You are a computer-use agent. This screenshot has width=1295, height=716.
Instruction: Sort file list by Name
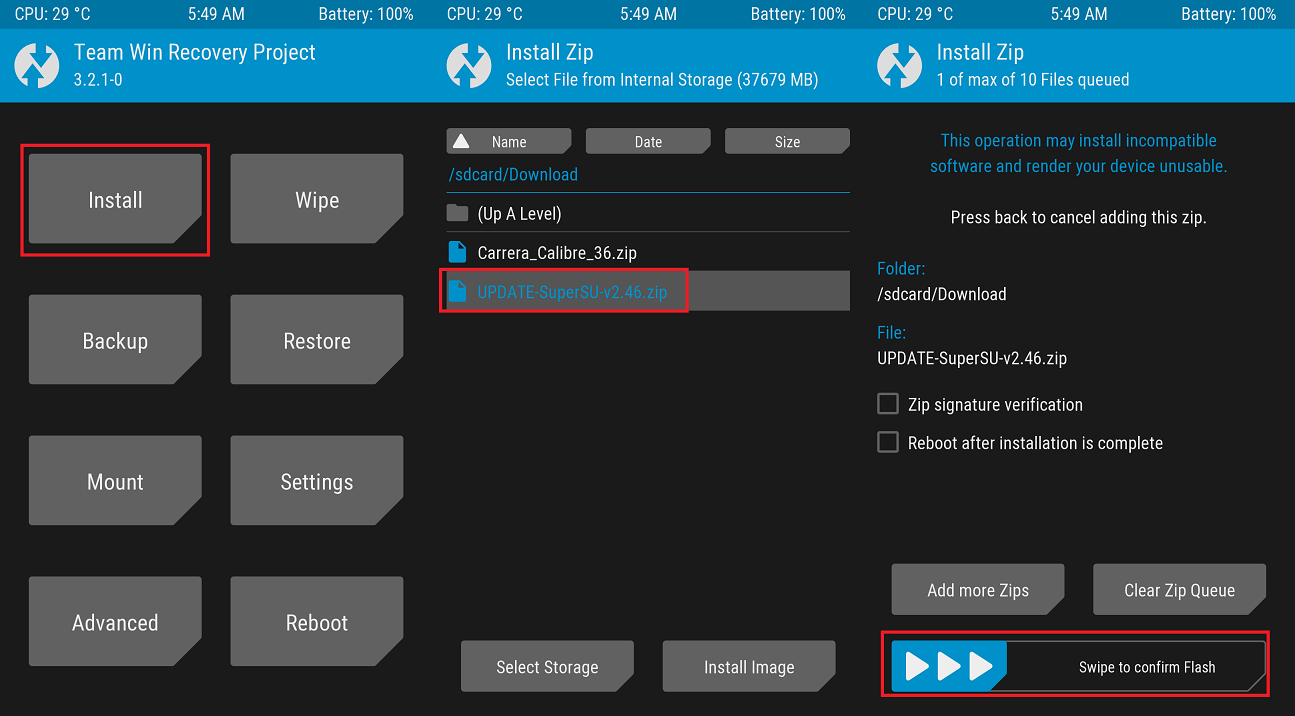pyautogui.click(x=509, y=141)
